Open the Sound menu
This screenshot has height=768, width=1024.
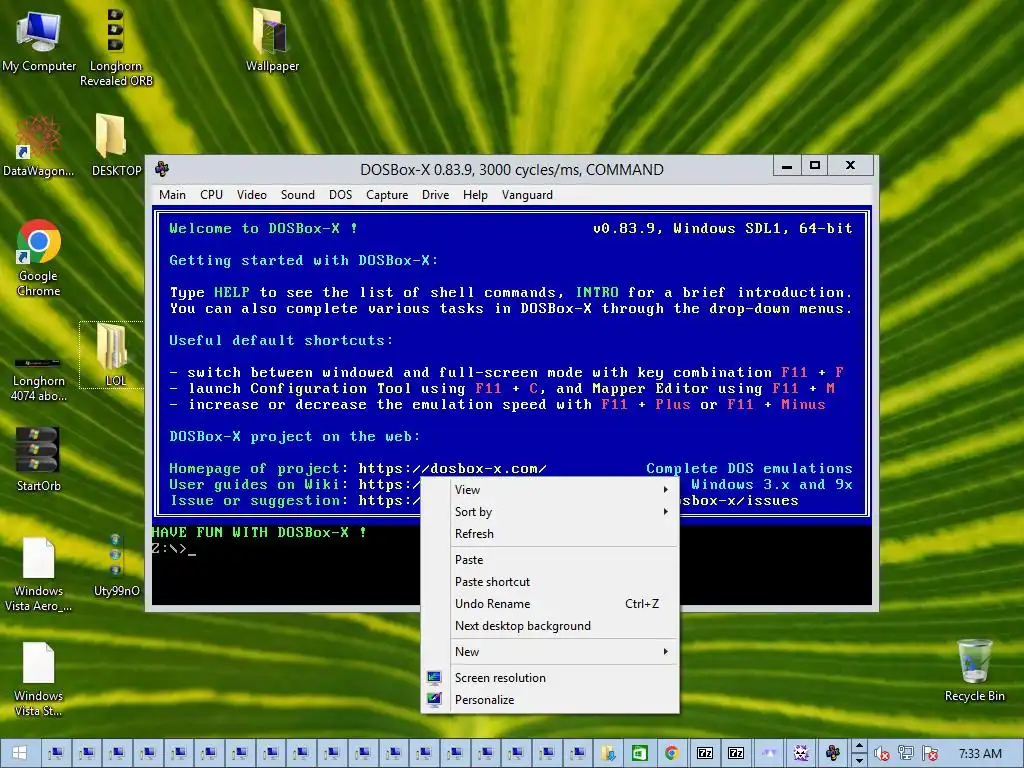click(x=298, y=195)
